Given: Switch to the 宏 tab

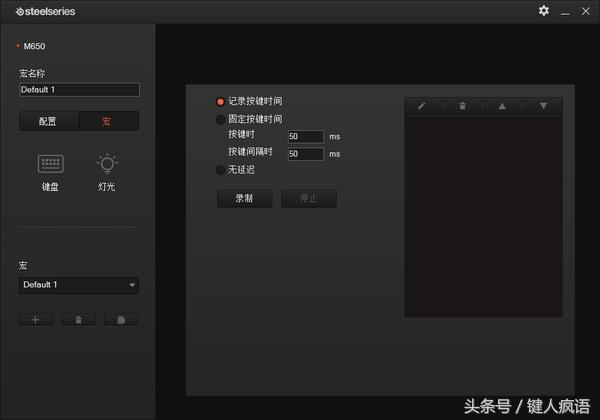Looking at the screenshot, I should [x=109, y=121].
